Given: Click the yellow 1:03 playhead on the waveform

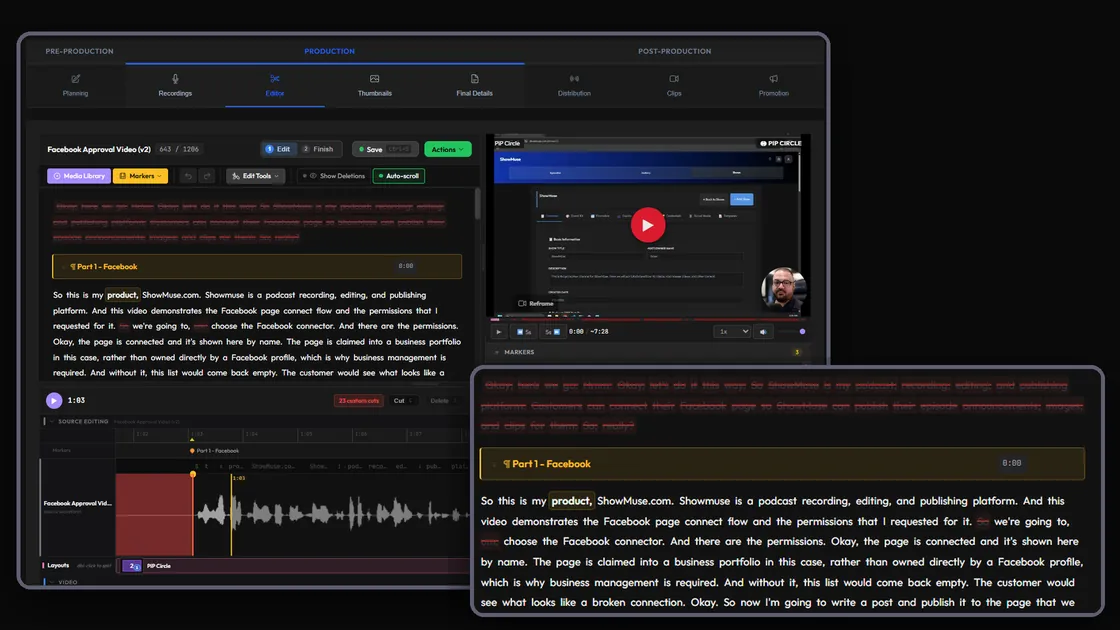Looking at the screenshot, I should pos(231,514).
